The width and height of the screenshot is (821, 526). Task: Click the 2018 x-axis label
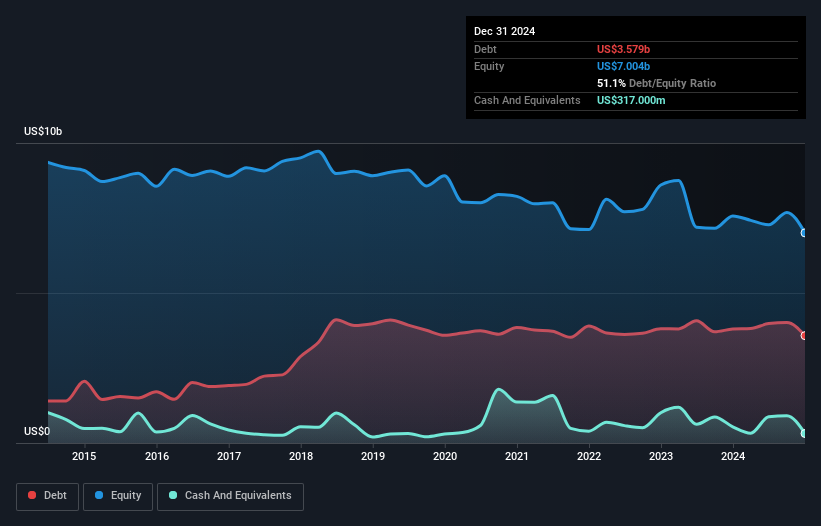[x=301, y=456]
